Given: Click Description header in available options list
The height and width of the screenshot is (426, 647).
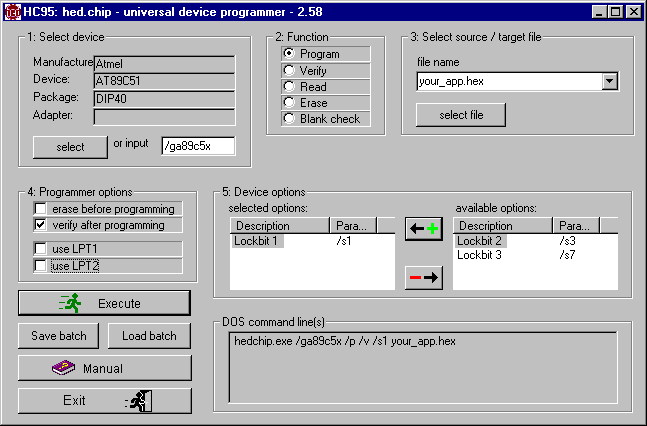Looking at the screenshot, I should tap(503, 226).
